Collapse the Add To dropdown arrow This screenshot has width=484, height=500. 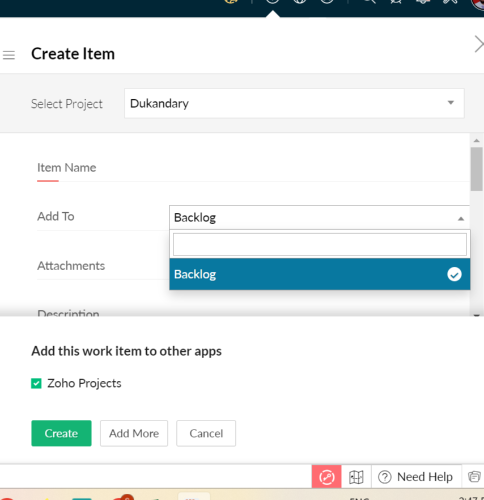tap(461, 219)
